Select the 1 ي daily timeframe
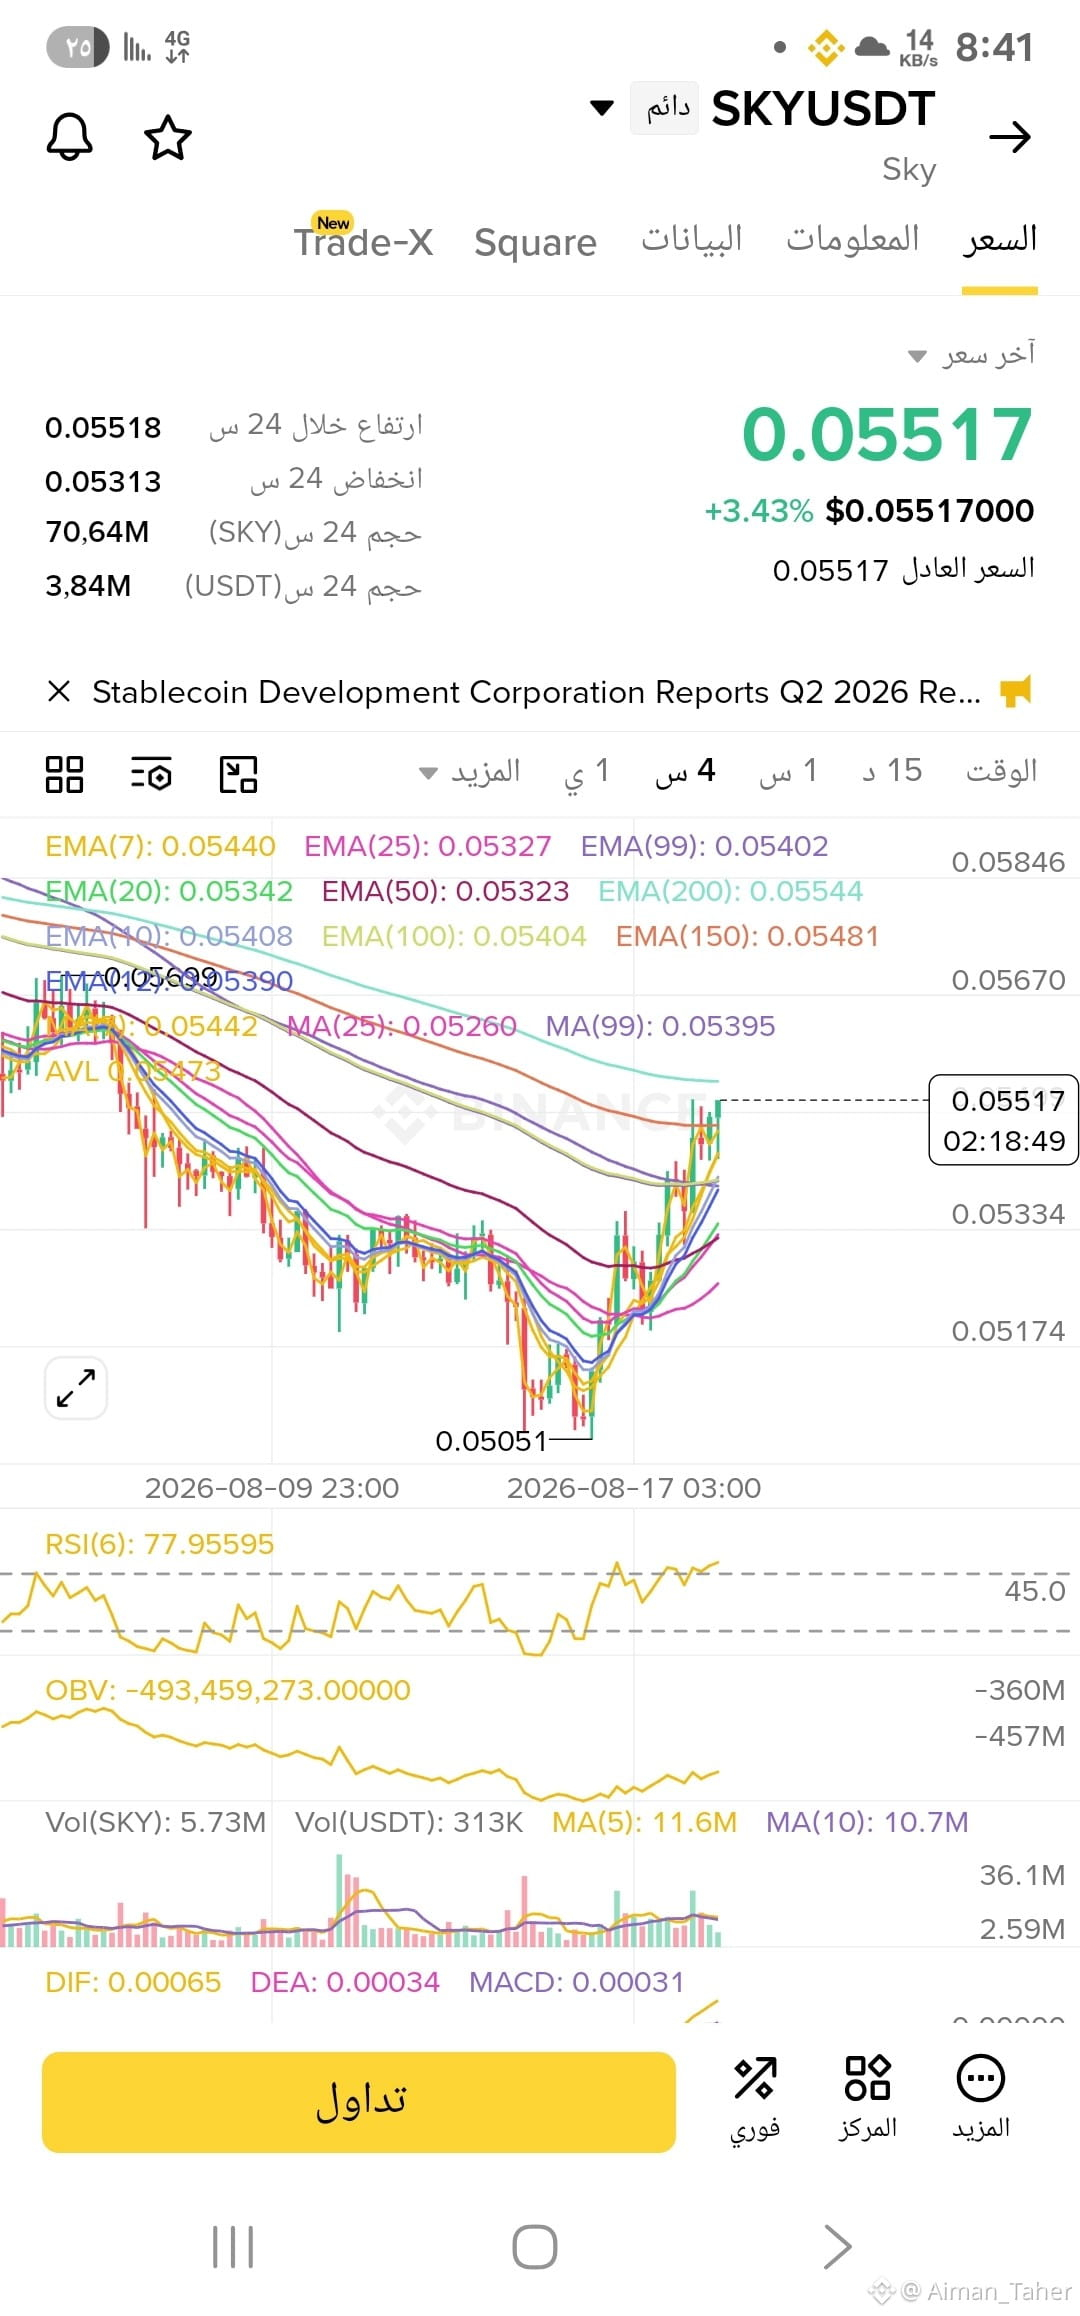This screenshot has height=2316, width=1080. click(x=587, y=772)
